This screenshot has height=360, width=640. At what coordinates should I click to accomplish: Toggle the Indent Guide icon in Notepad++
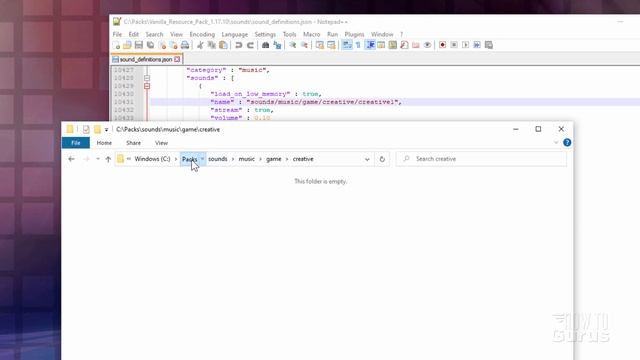coord(370,45)
